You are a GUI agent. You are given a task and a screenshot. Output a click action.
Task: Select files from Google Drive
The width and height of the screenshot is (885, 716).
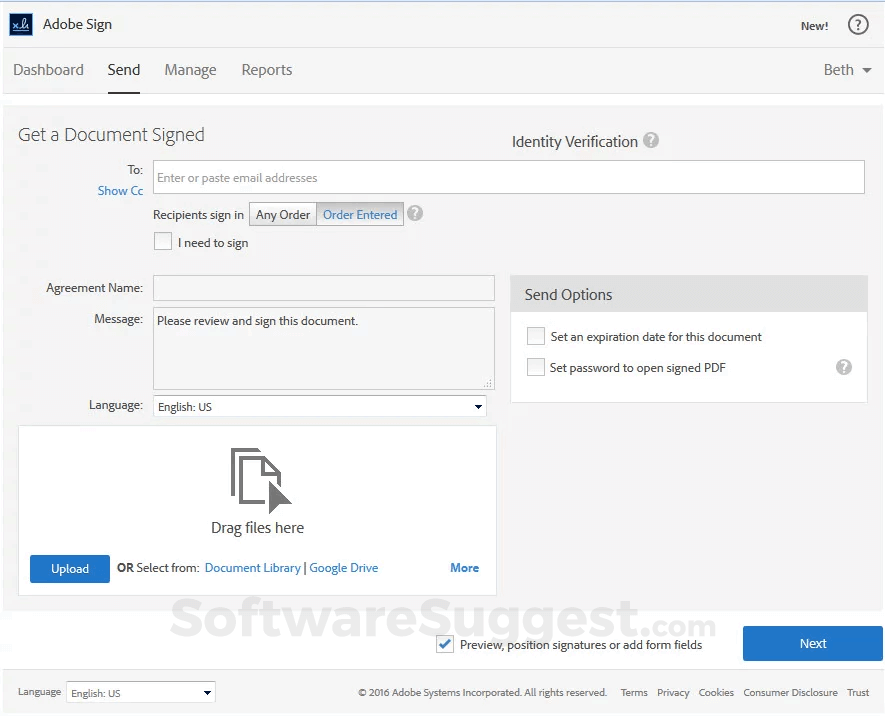coord(344,567)
